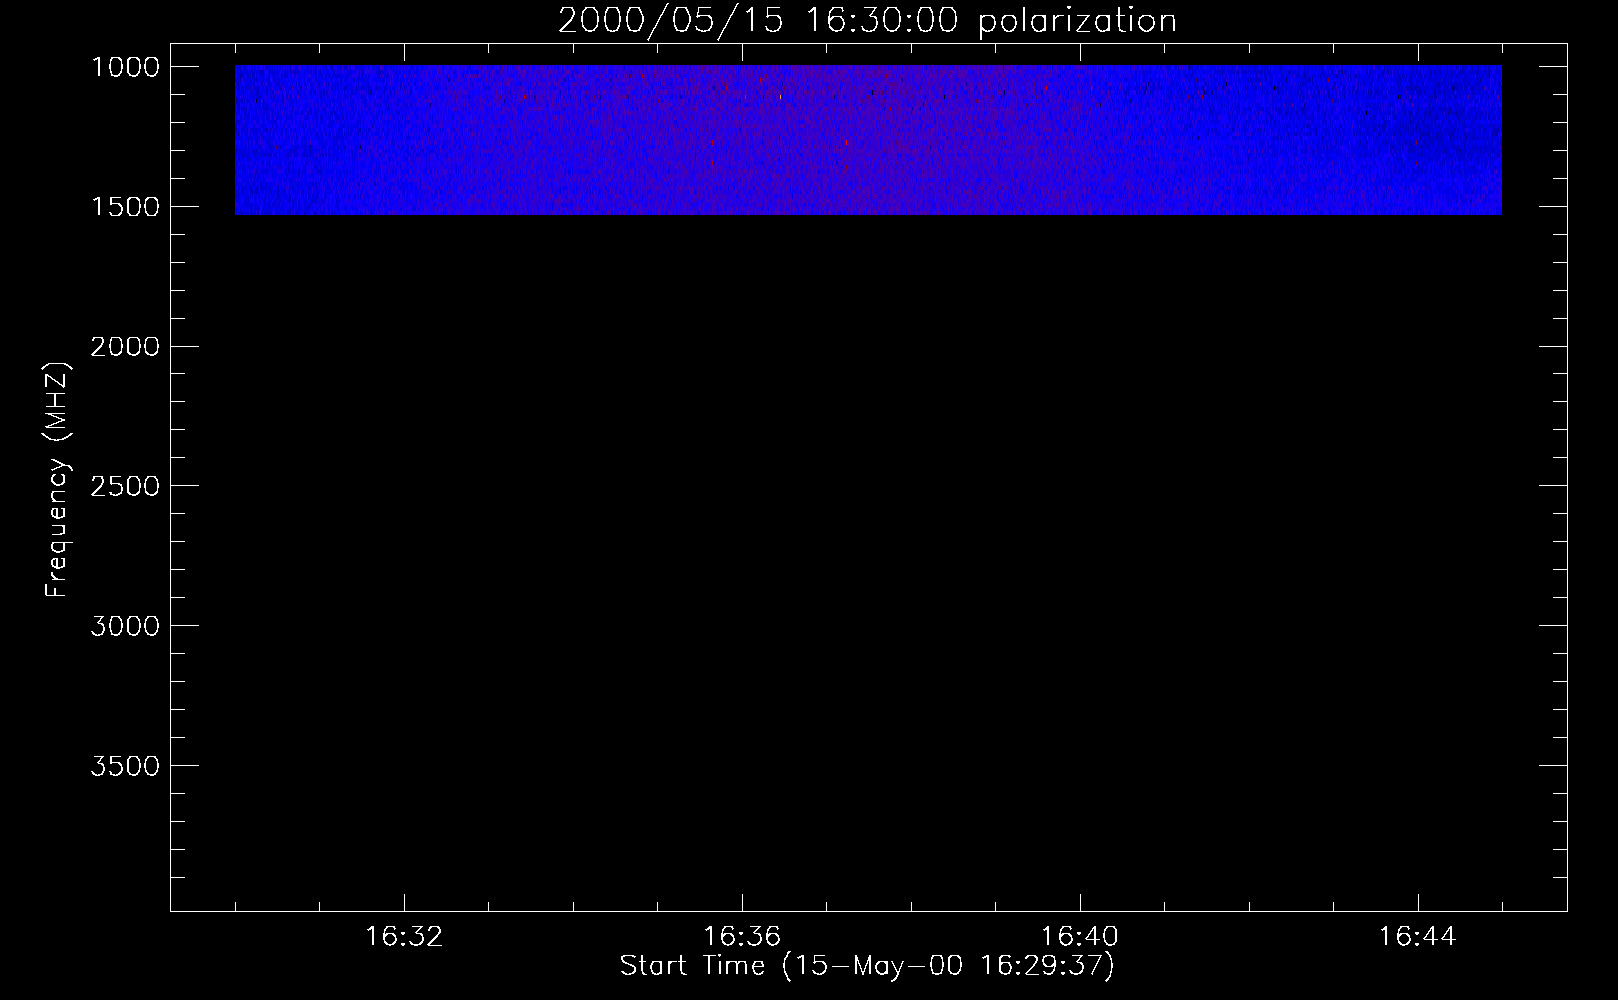Click the 'Start Time (15-May-00 16:29:37)' caption
1618x1000 pixels.
[867, 966]
